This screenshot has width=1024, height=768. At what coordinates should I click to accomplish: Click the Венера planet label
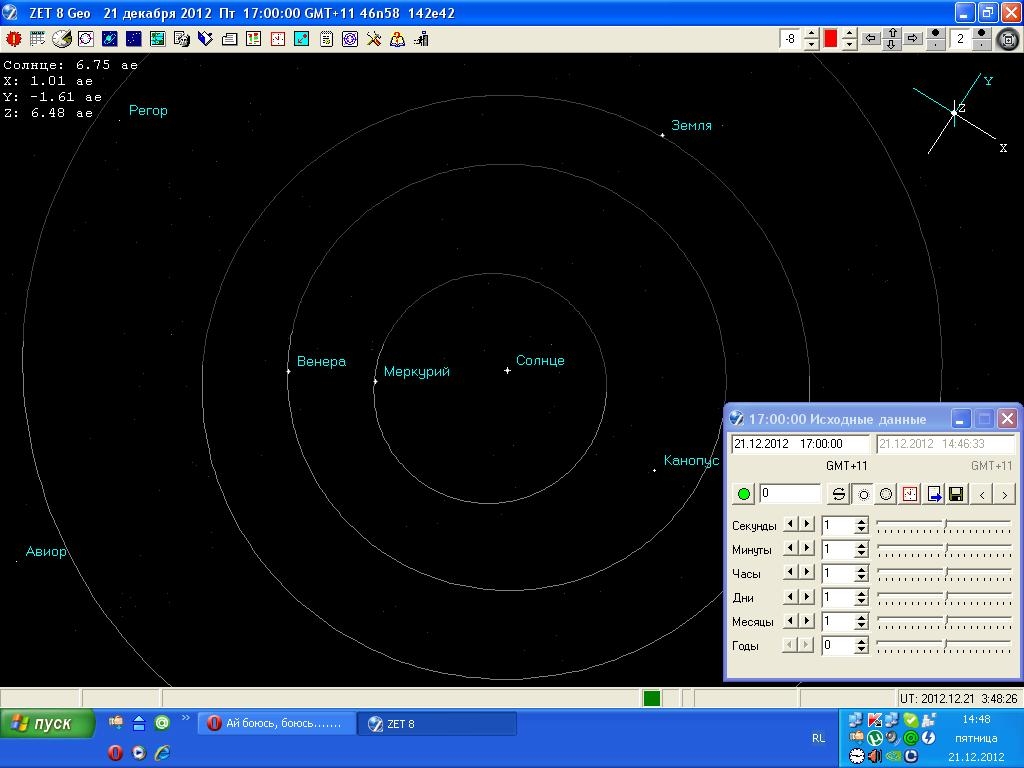[321, 361]
